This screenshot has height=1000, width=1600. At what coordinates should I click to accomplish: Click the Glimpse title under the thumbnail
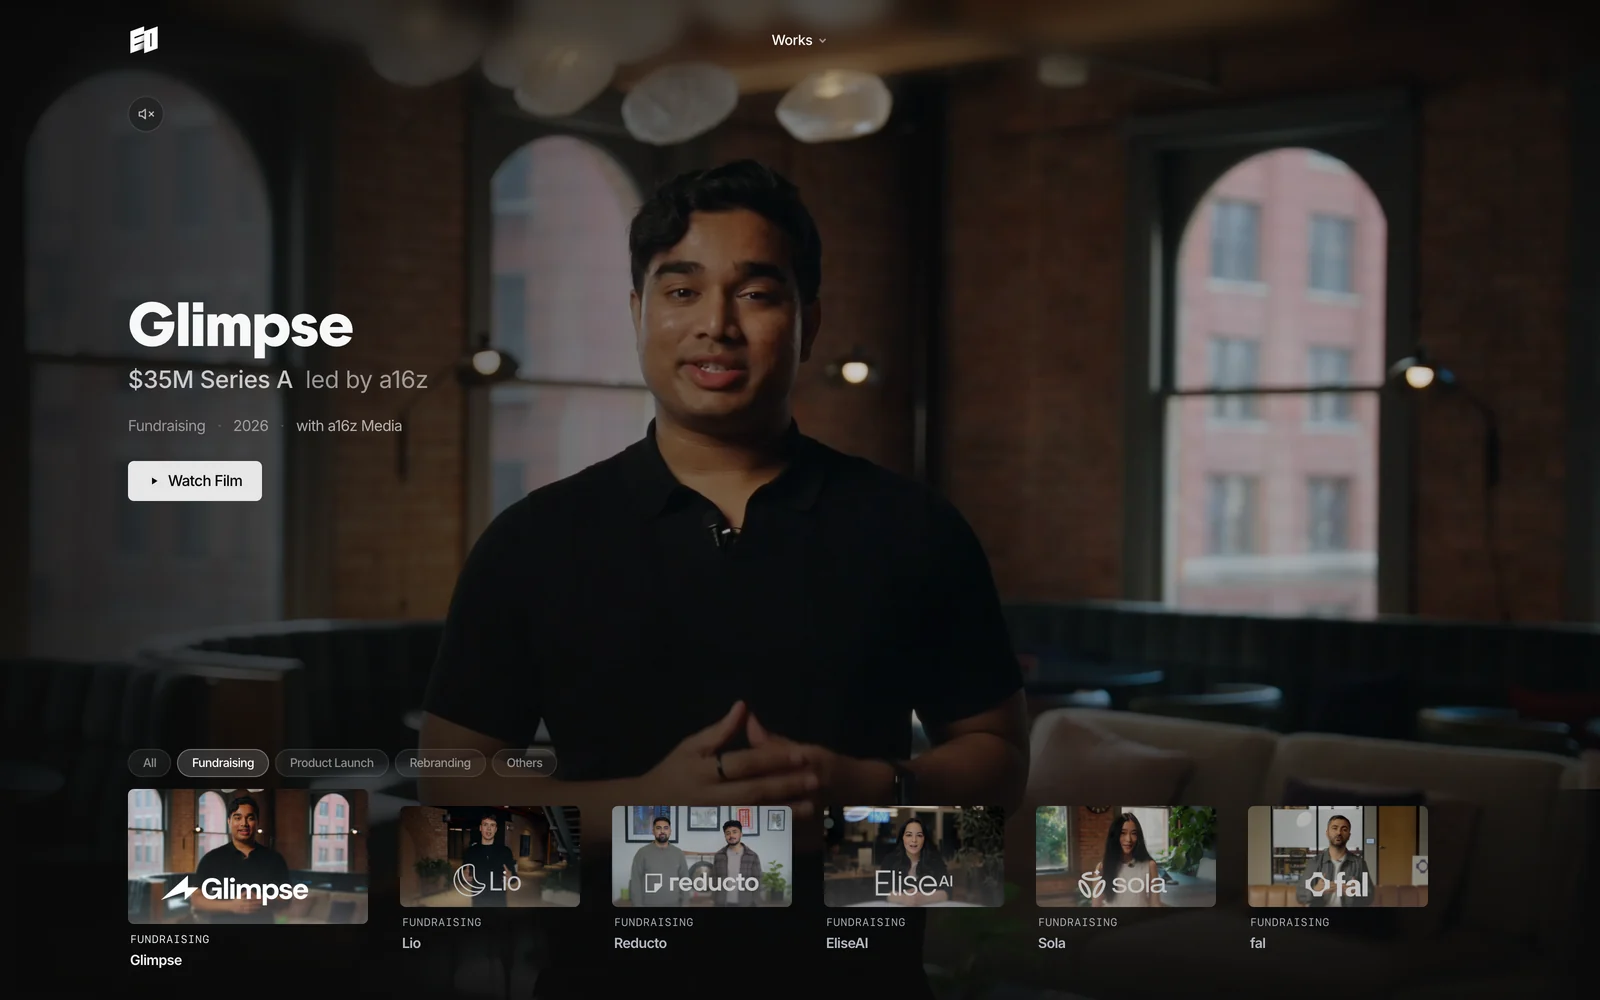click(156, 960)
